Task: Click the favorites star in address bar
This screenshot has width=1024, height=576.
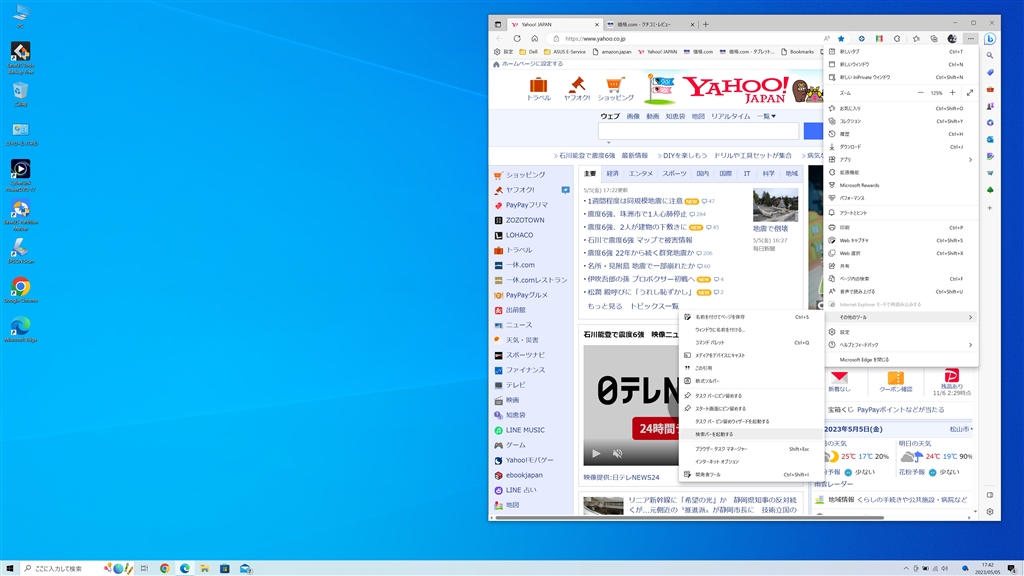Action: pos(841,39)
